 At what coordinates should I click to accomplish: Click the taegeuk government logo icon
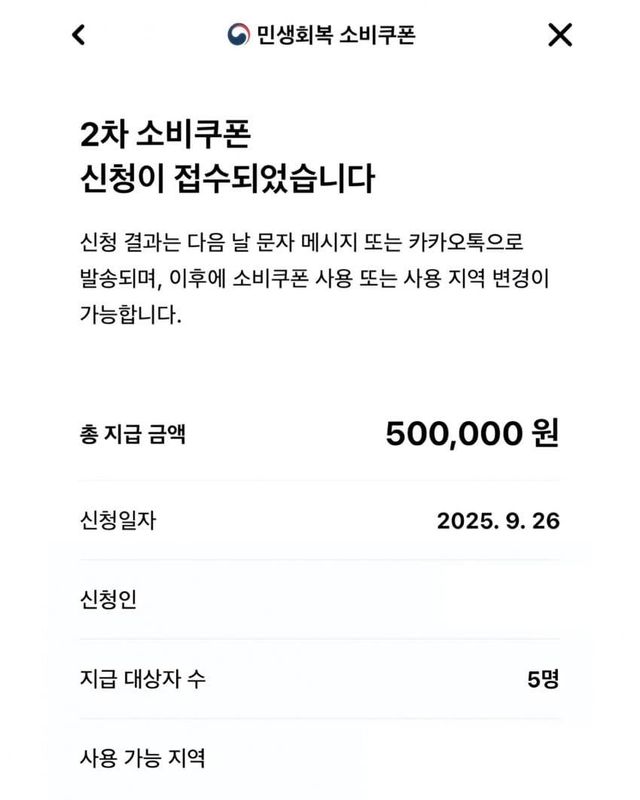coord(238,35)
